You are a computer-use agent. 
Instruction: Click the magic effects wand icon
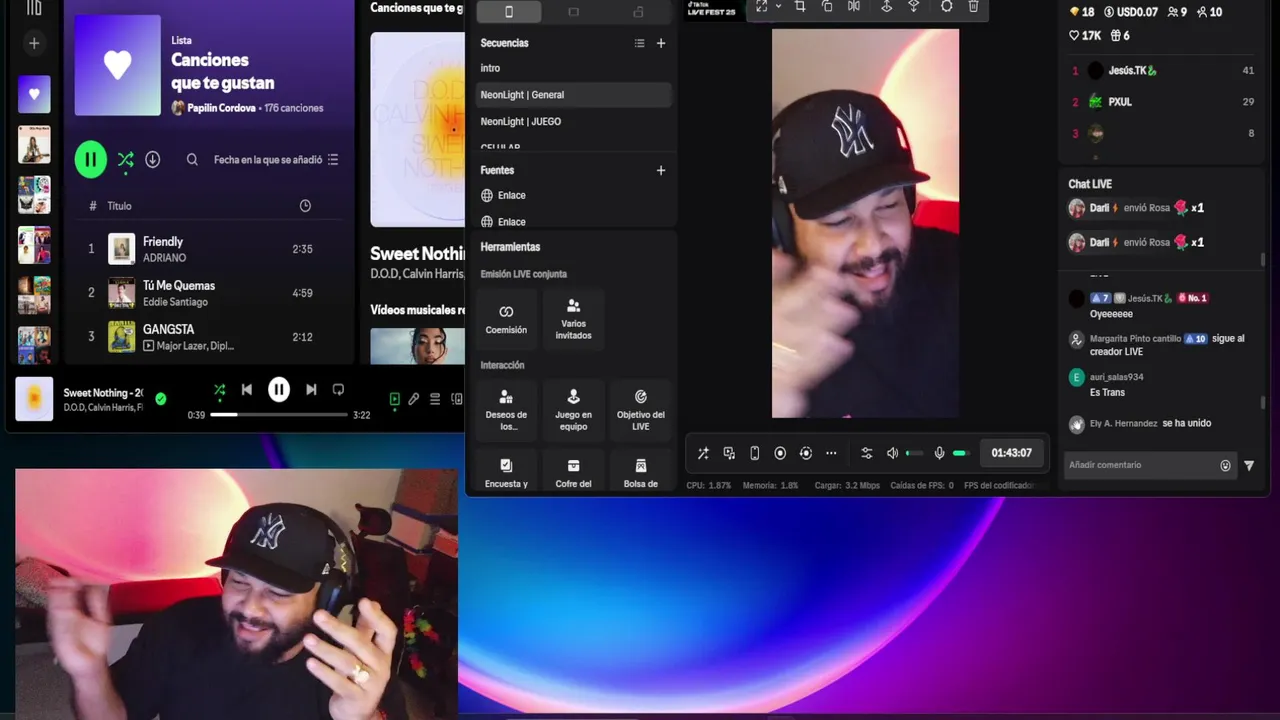tap(703, 453)
